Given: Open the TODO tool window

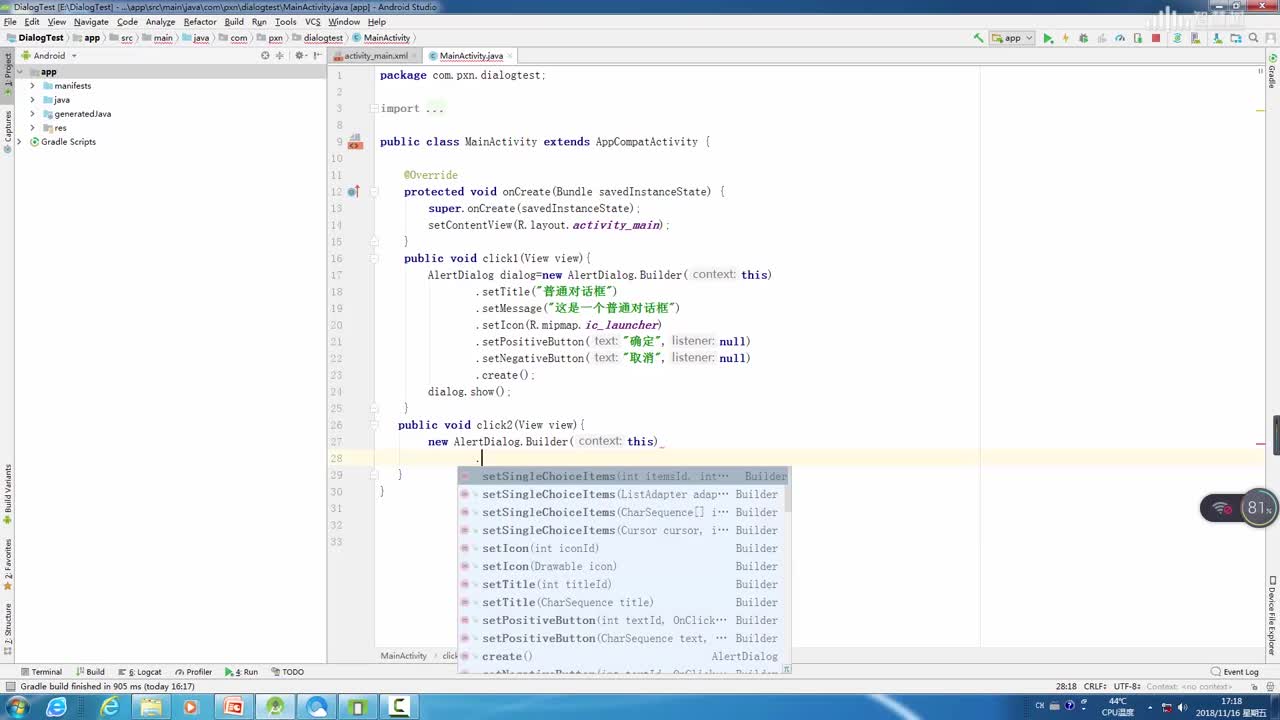Looking at the screenshot, I should [x=287, y=672].
